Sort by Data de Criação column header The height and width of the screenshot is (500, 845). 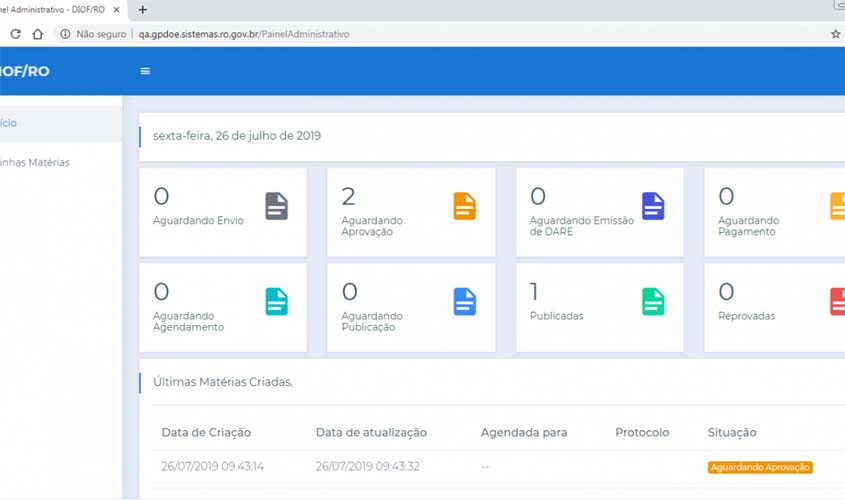tap(206, 433)
